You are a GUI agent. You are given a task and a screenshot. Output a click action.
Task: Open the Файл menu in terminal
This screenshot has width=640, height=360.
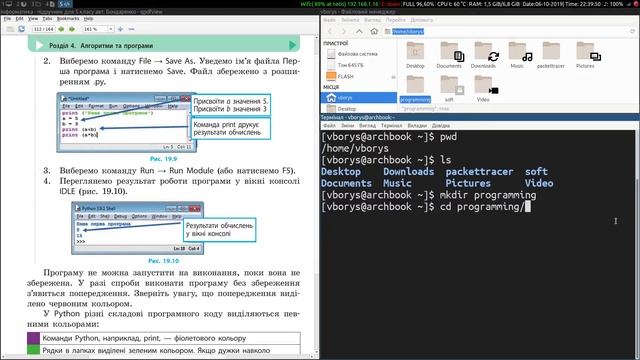click(x=329, y=126)
